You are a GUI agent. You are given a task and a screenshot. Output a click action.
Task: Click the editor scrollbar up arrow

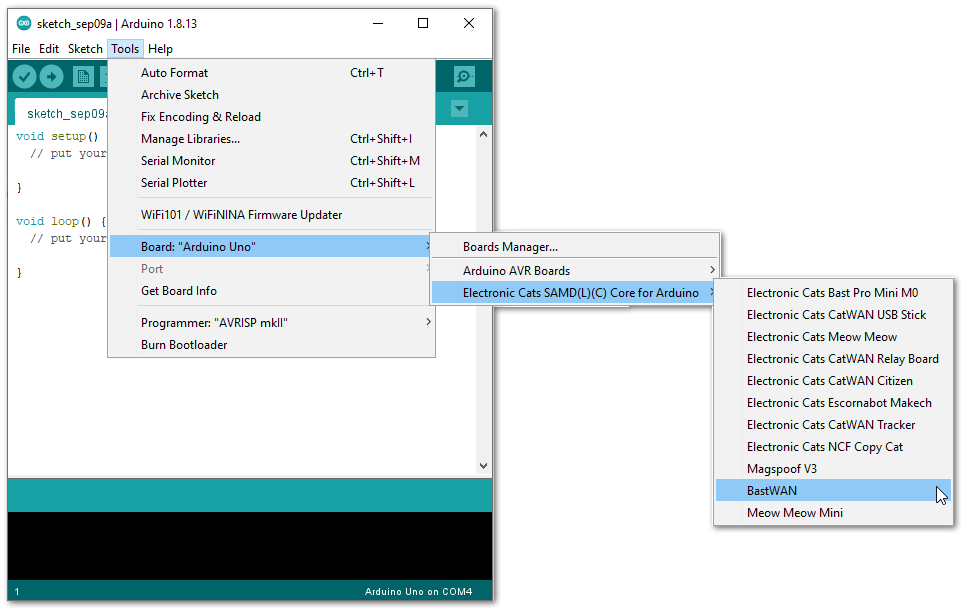[483, 134]
